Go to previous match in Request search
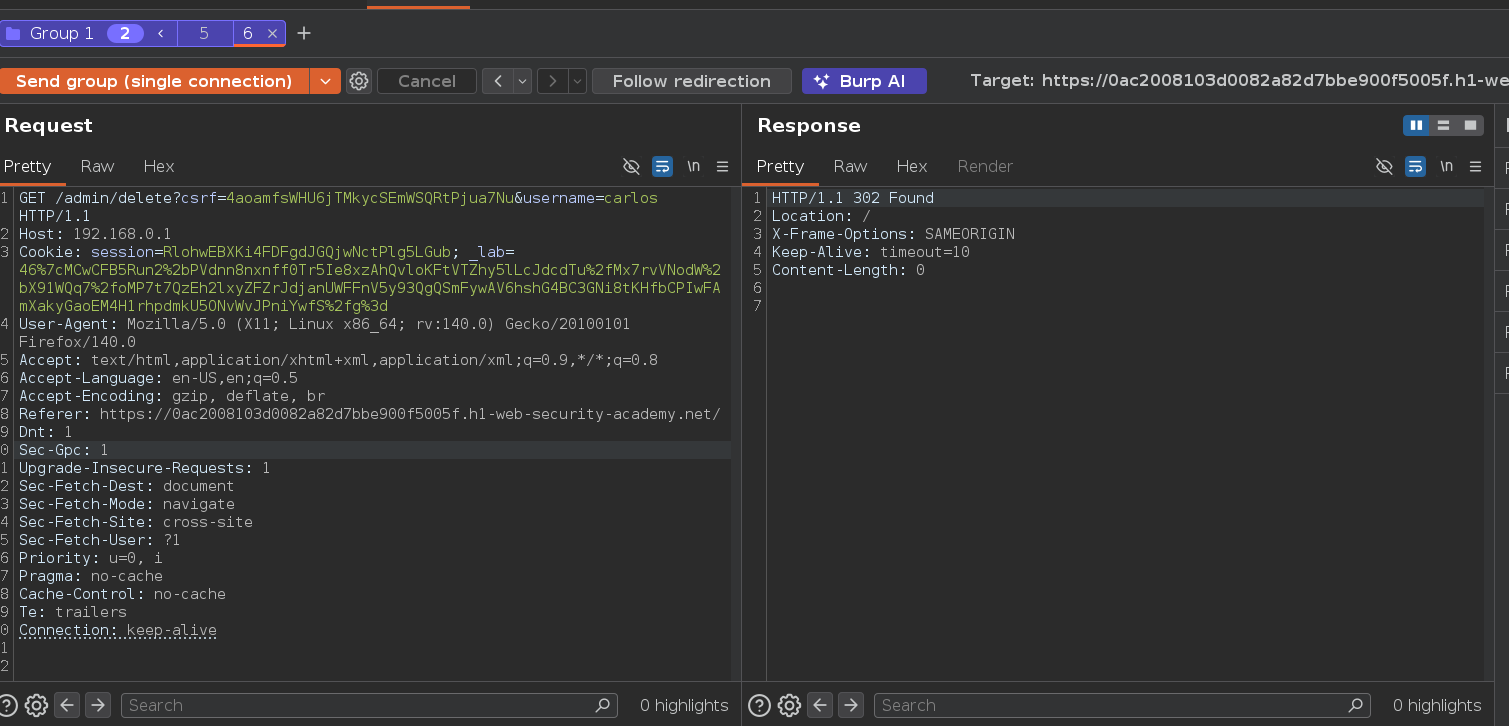 (67, 705)
